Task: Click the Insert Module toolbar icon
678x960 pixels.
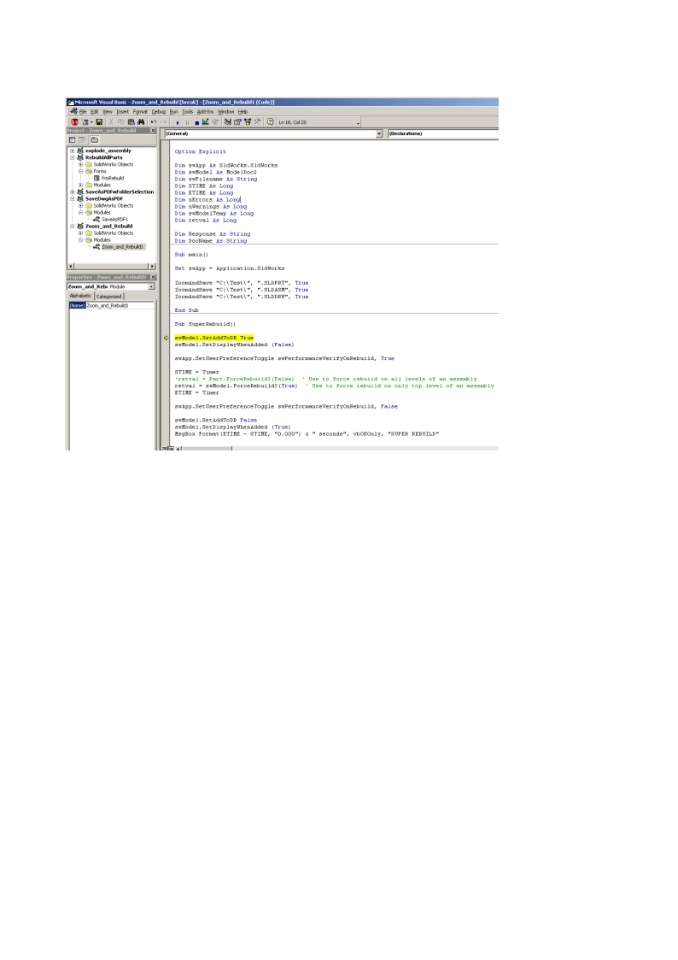Action: click(x=85, y=122)
